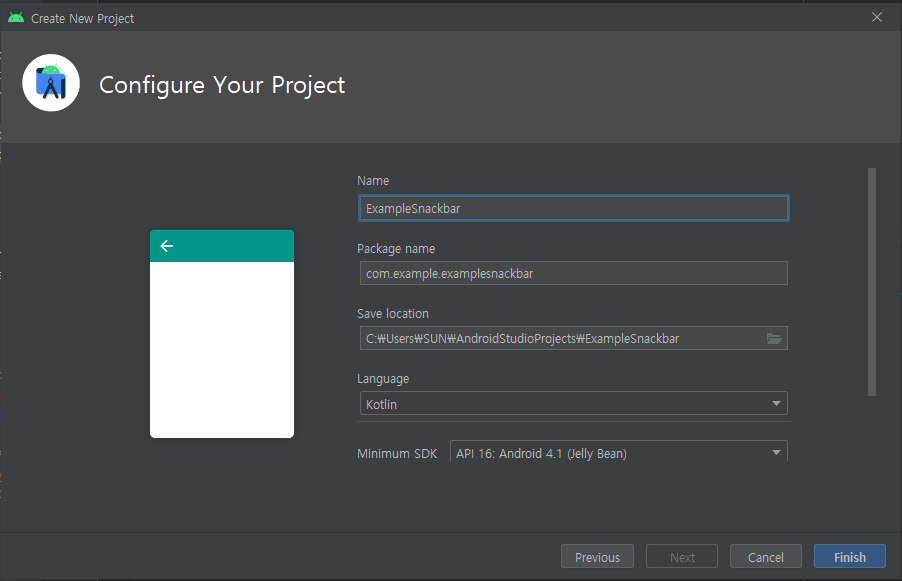This screenshot has width=902, height=581.
Task: Close the Create New Project dialog
Action: (877, 17)
